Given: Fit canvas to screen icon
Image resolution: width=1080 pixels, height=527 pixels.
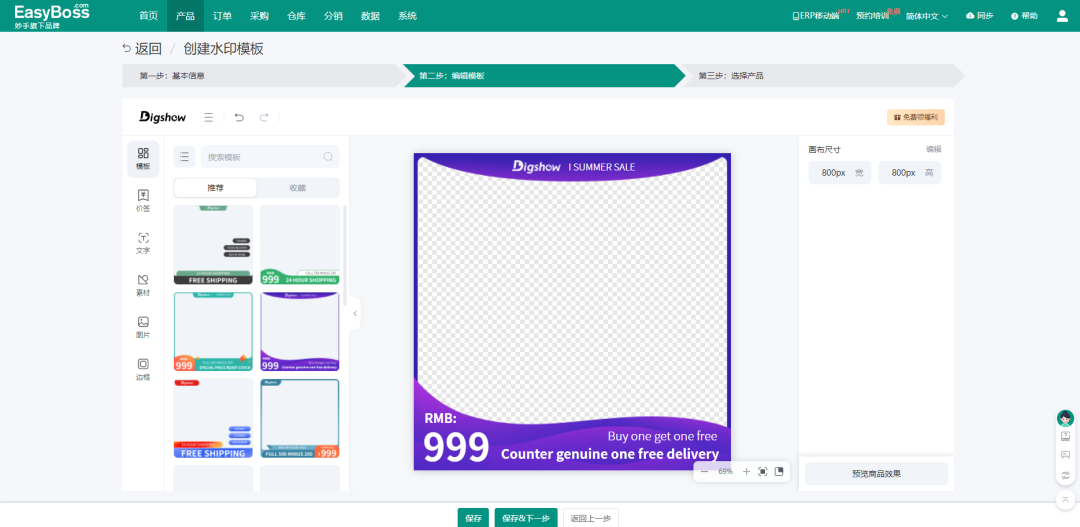Looking at the screenshot, I should (762, 472).
